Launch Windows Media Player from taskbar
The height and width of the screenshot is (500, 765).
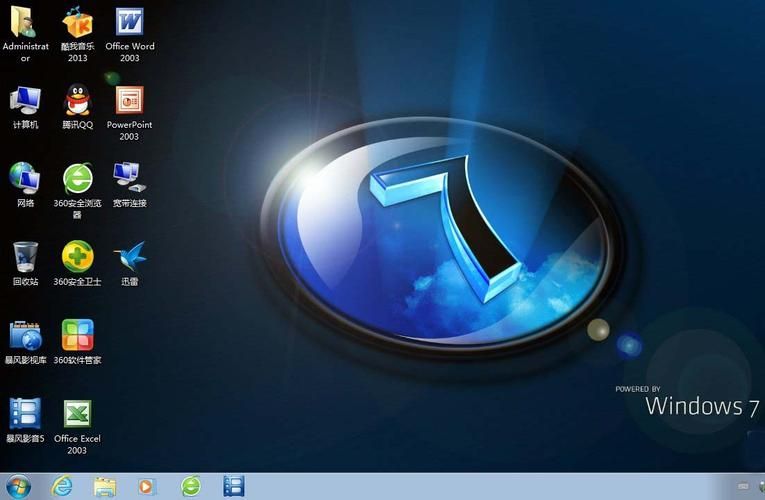[148, 487]
